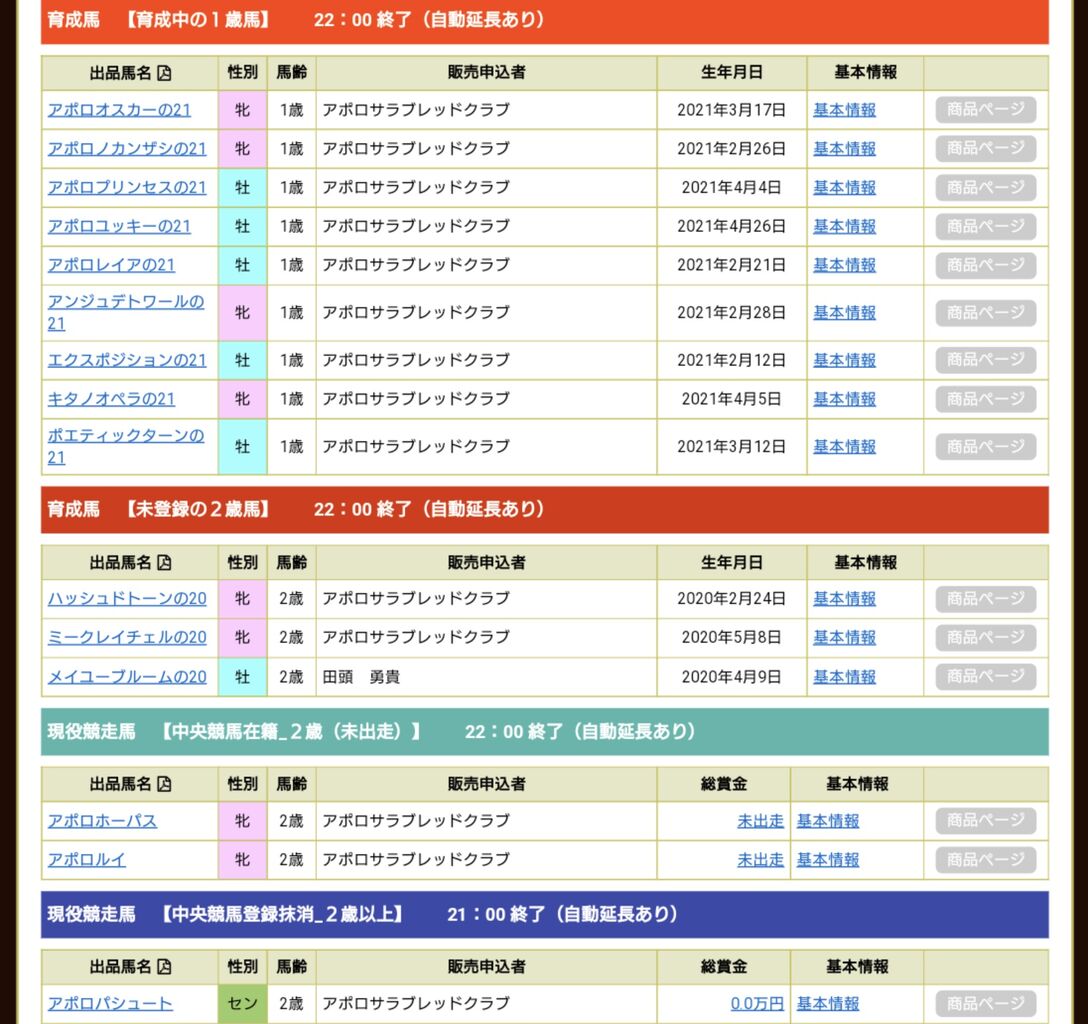View 基本情報 for アポロプリンセスの21
1088x1024 pixels.
(x=844, y=187)
